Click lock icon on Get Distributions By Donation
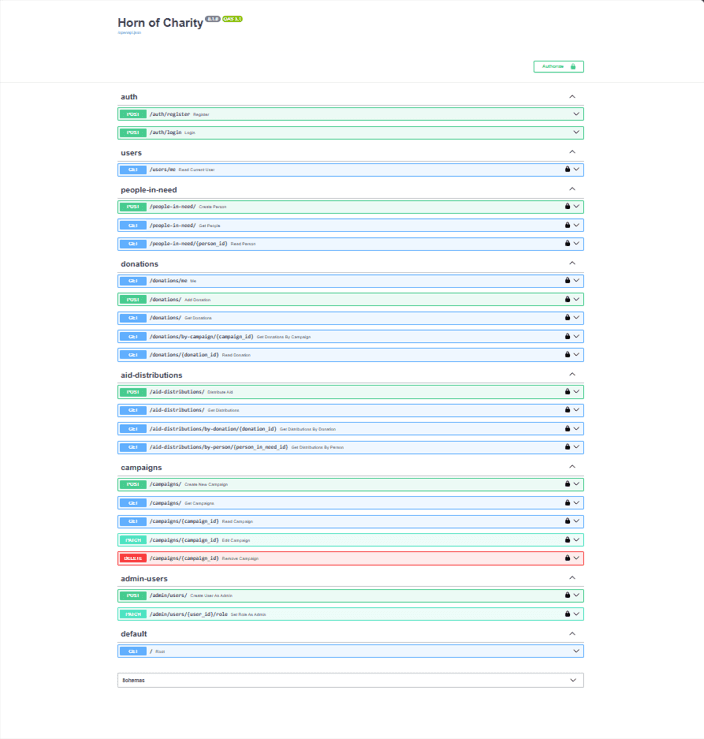This screenshot has width=704, height=739. pyautogui.click(x=567, y=429)
